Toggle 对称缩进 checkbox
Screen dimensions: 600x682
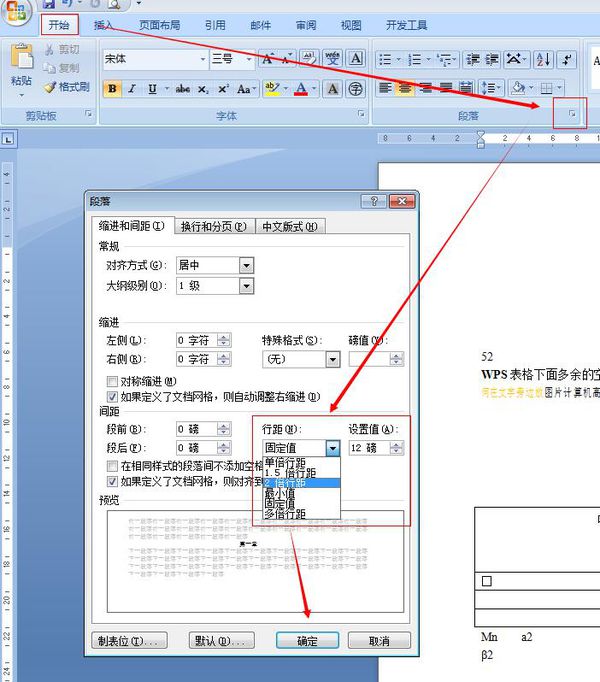click(x=112, y=381)
